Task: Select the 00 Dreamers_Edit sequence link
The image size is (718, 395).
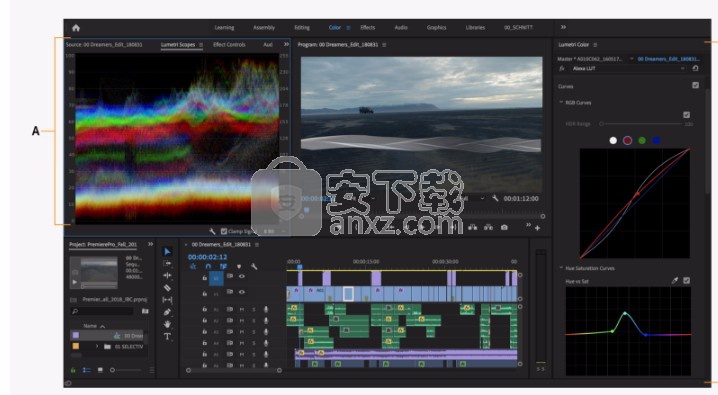Action: point(668,59)
